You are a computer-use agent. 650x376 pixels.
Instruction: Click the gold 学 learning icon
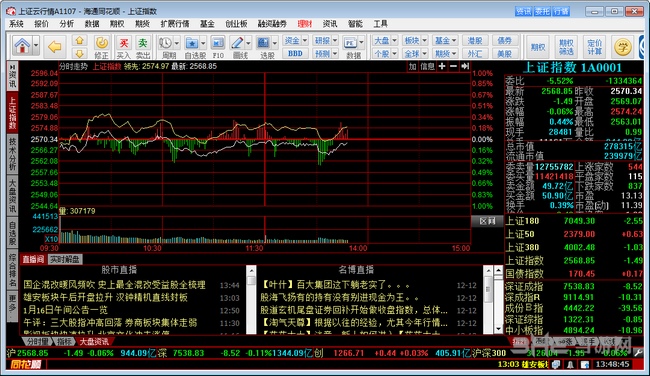(x=623, y=46)
